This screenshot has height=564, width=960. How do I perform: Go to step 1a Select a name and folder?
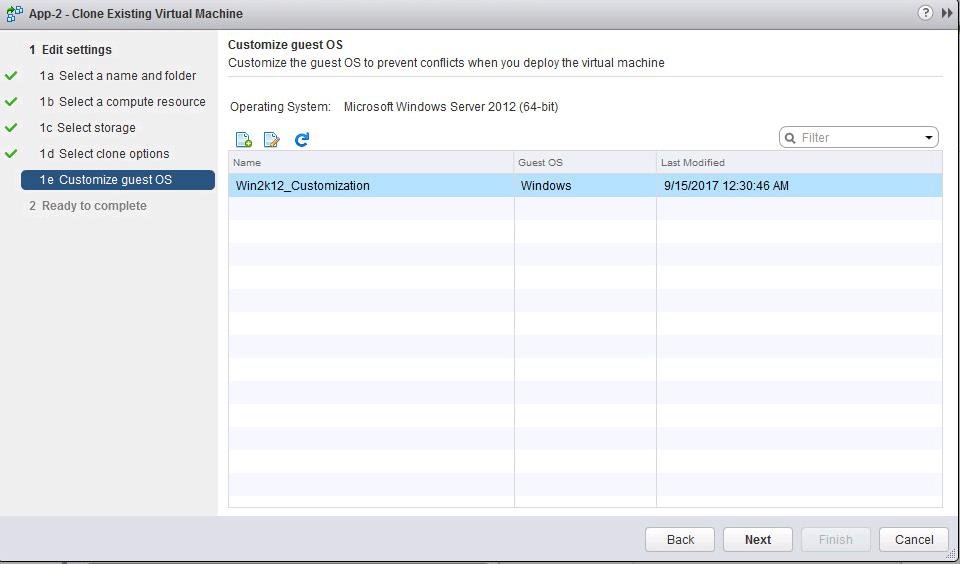click(118, 76)
